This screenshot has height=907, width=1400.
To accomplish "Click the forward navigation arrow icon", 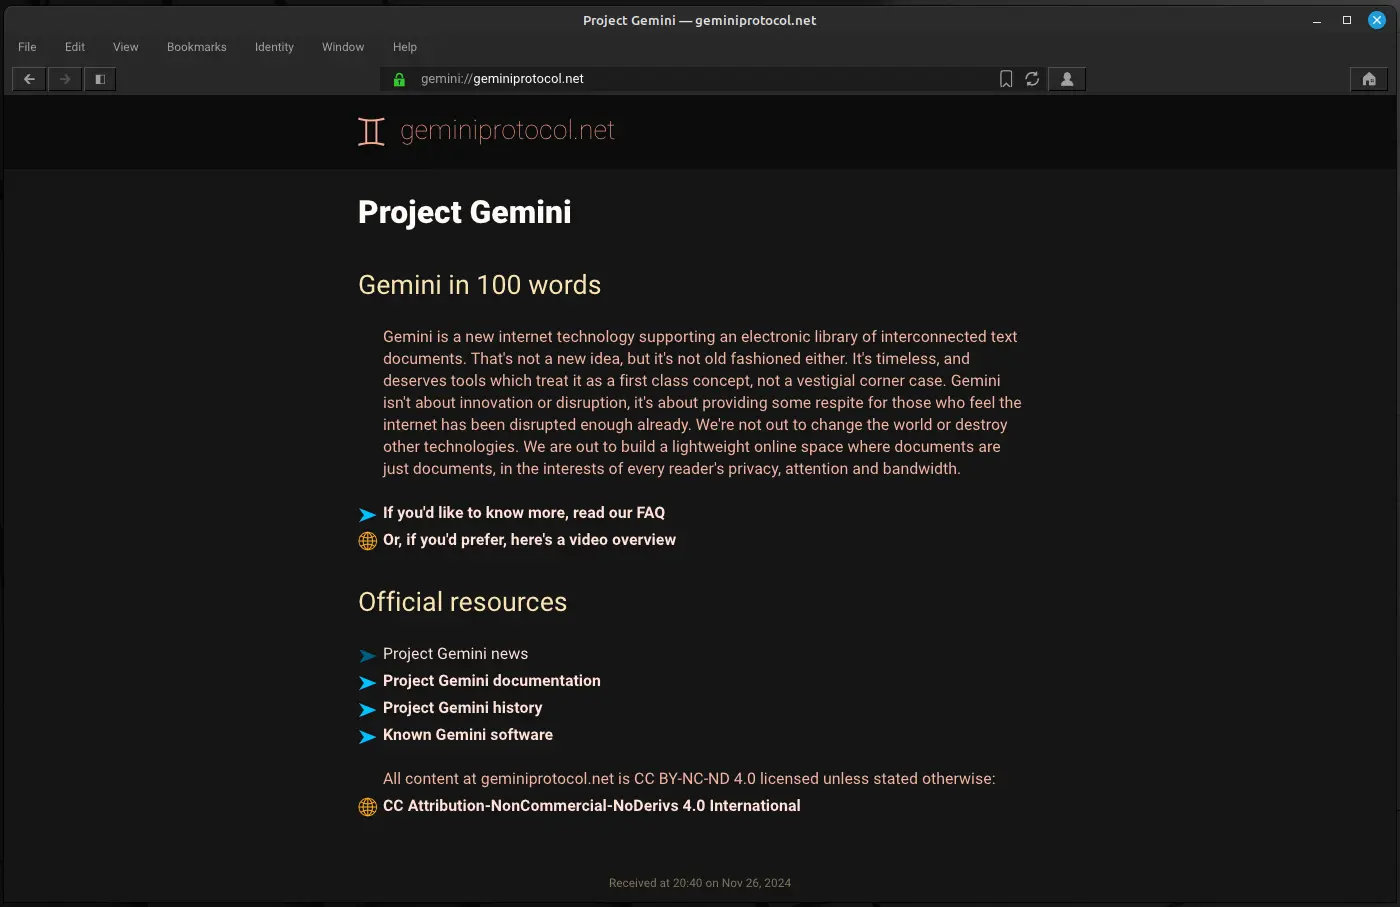I will click(x=64, y=79).
